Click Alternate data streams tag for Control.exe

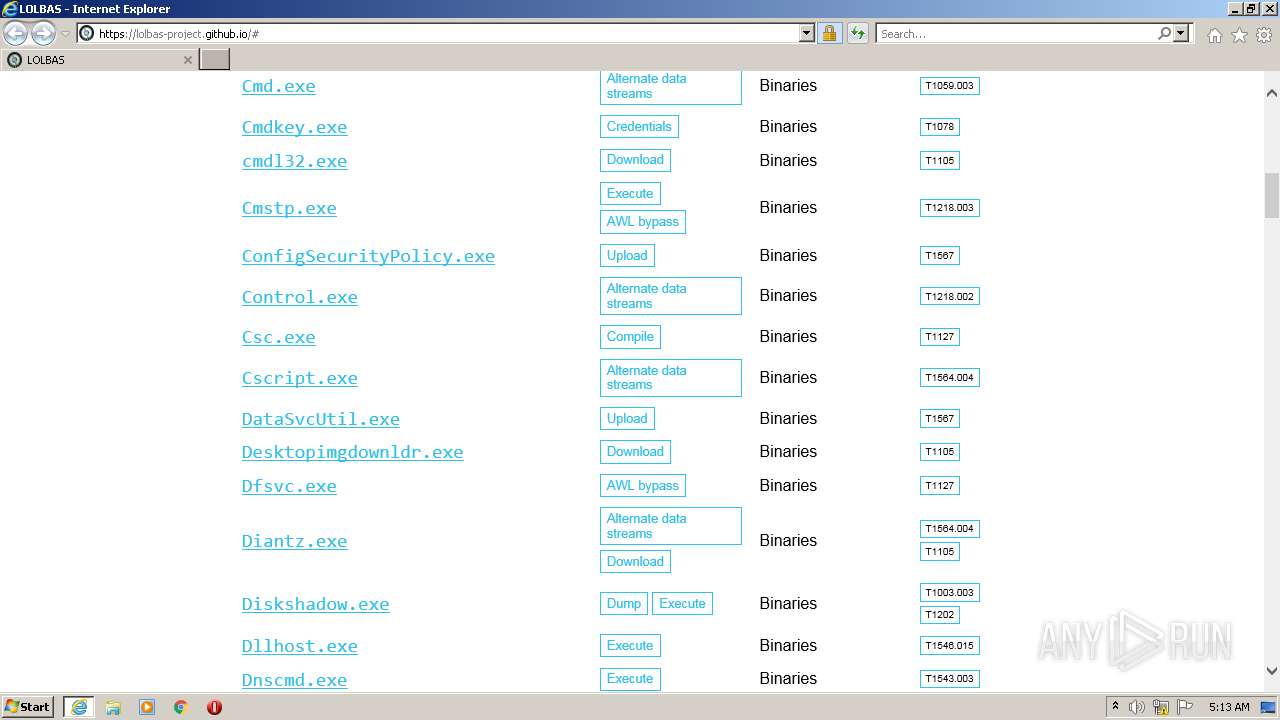[x=670, y=296]
